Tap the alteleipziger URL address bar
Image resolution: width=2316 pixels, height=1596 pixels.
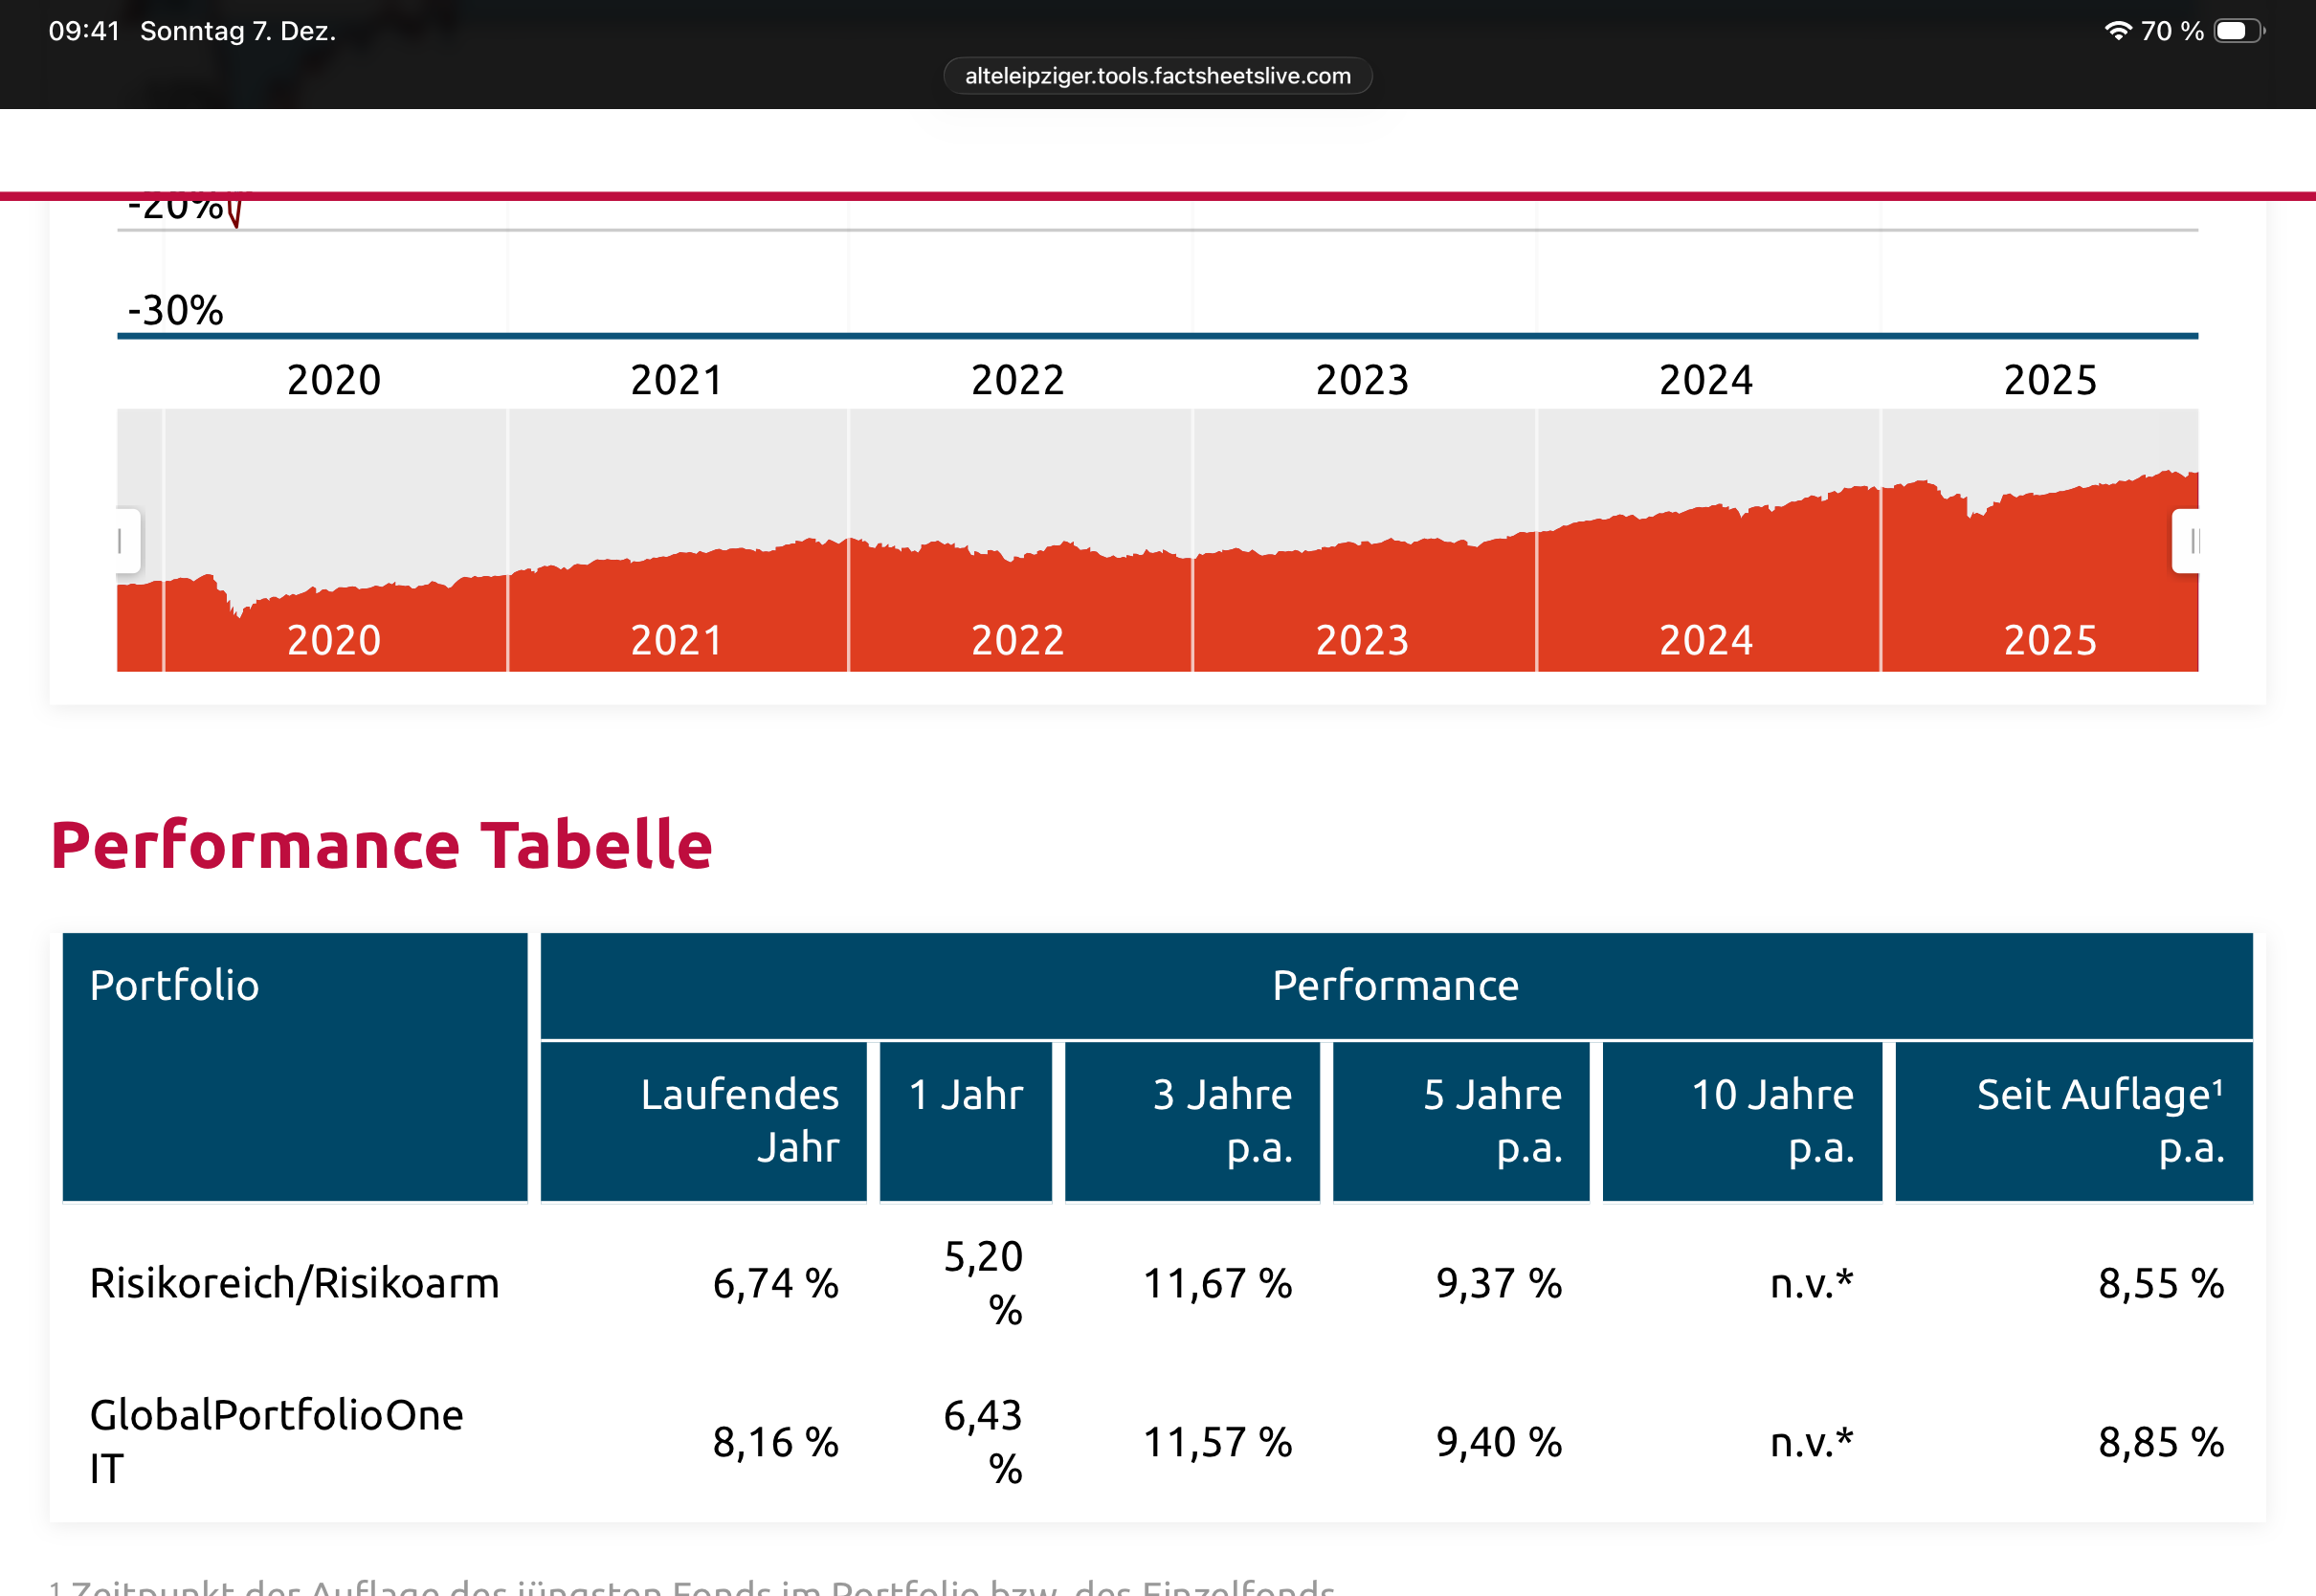[x=1157, y=76]
